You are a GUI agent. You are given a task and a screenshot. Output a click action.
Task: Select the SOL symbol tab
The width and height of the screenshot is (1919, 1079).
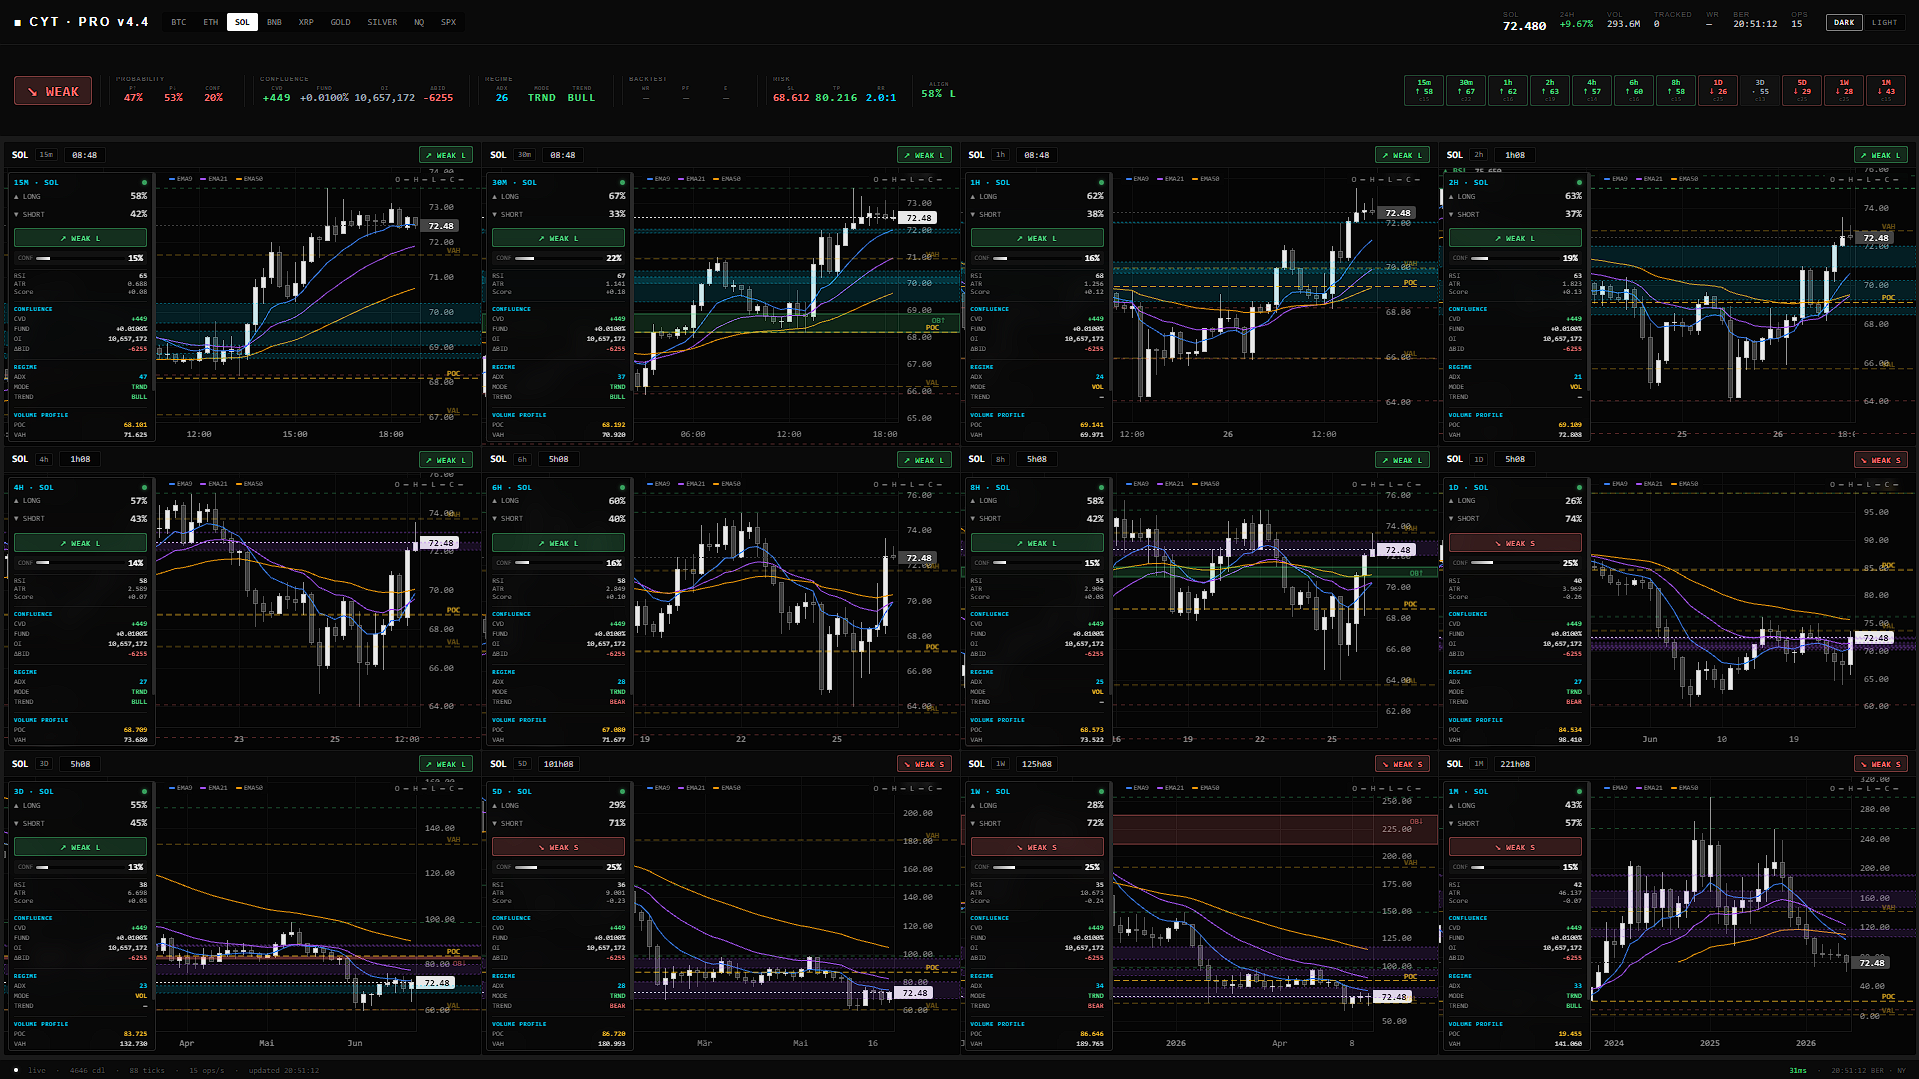242,22
